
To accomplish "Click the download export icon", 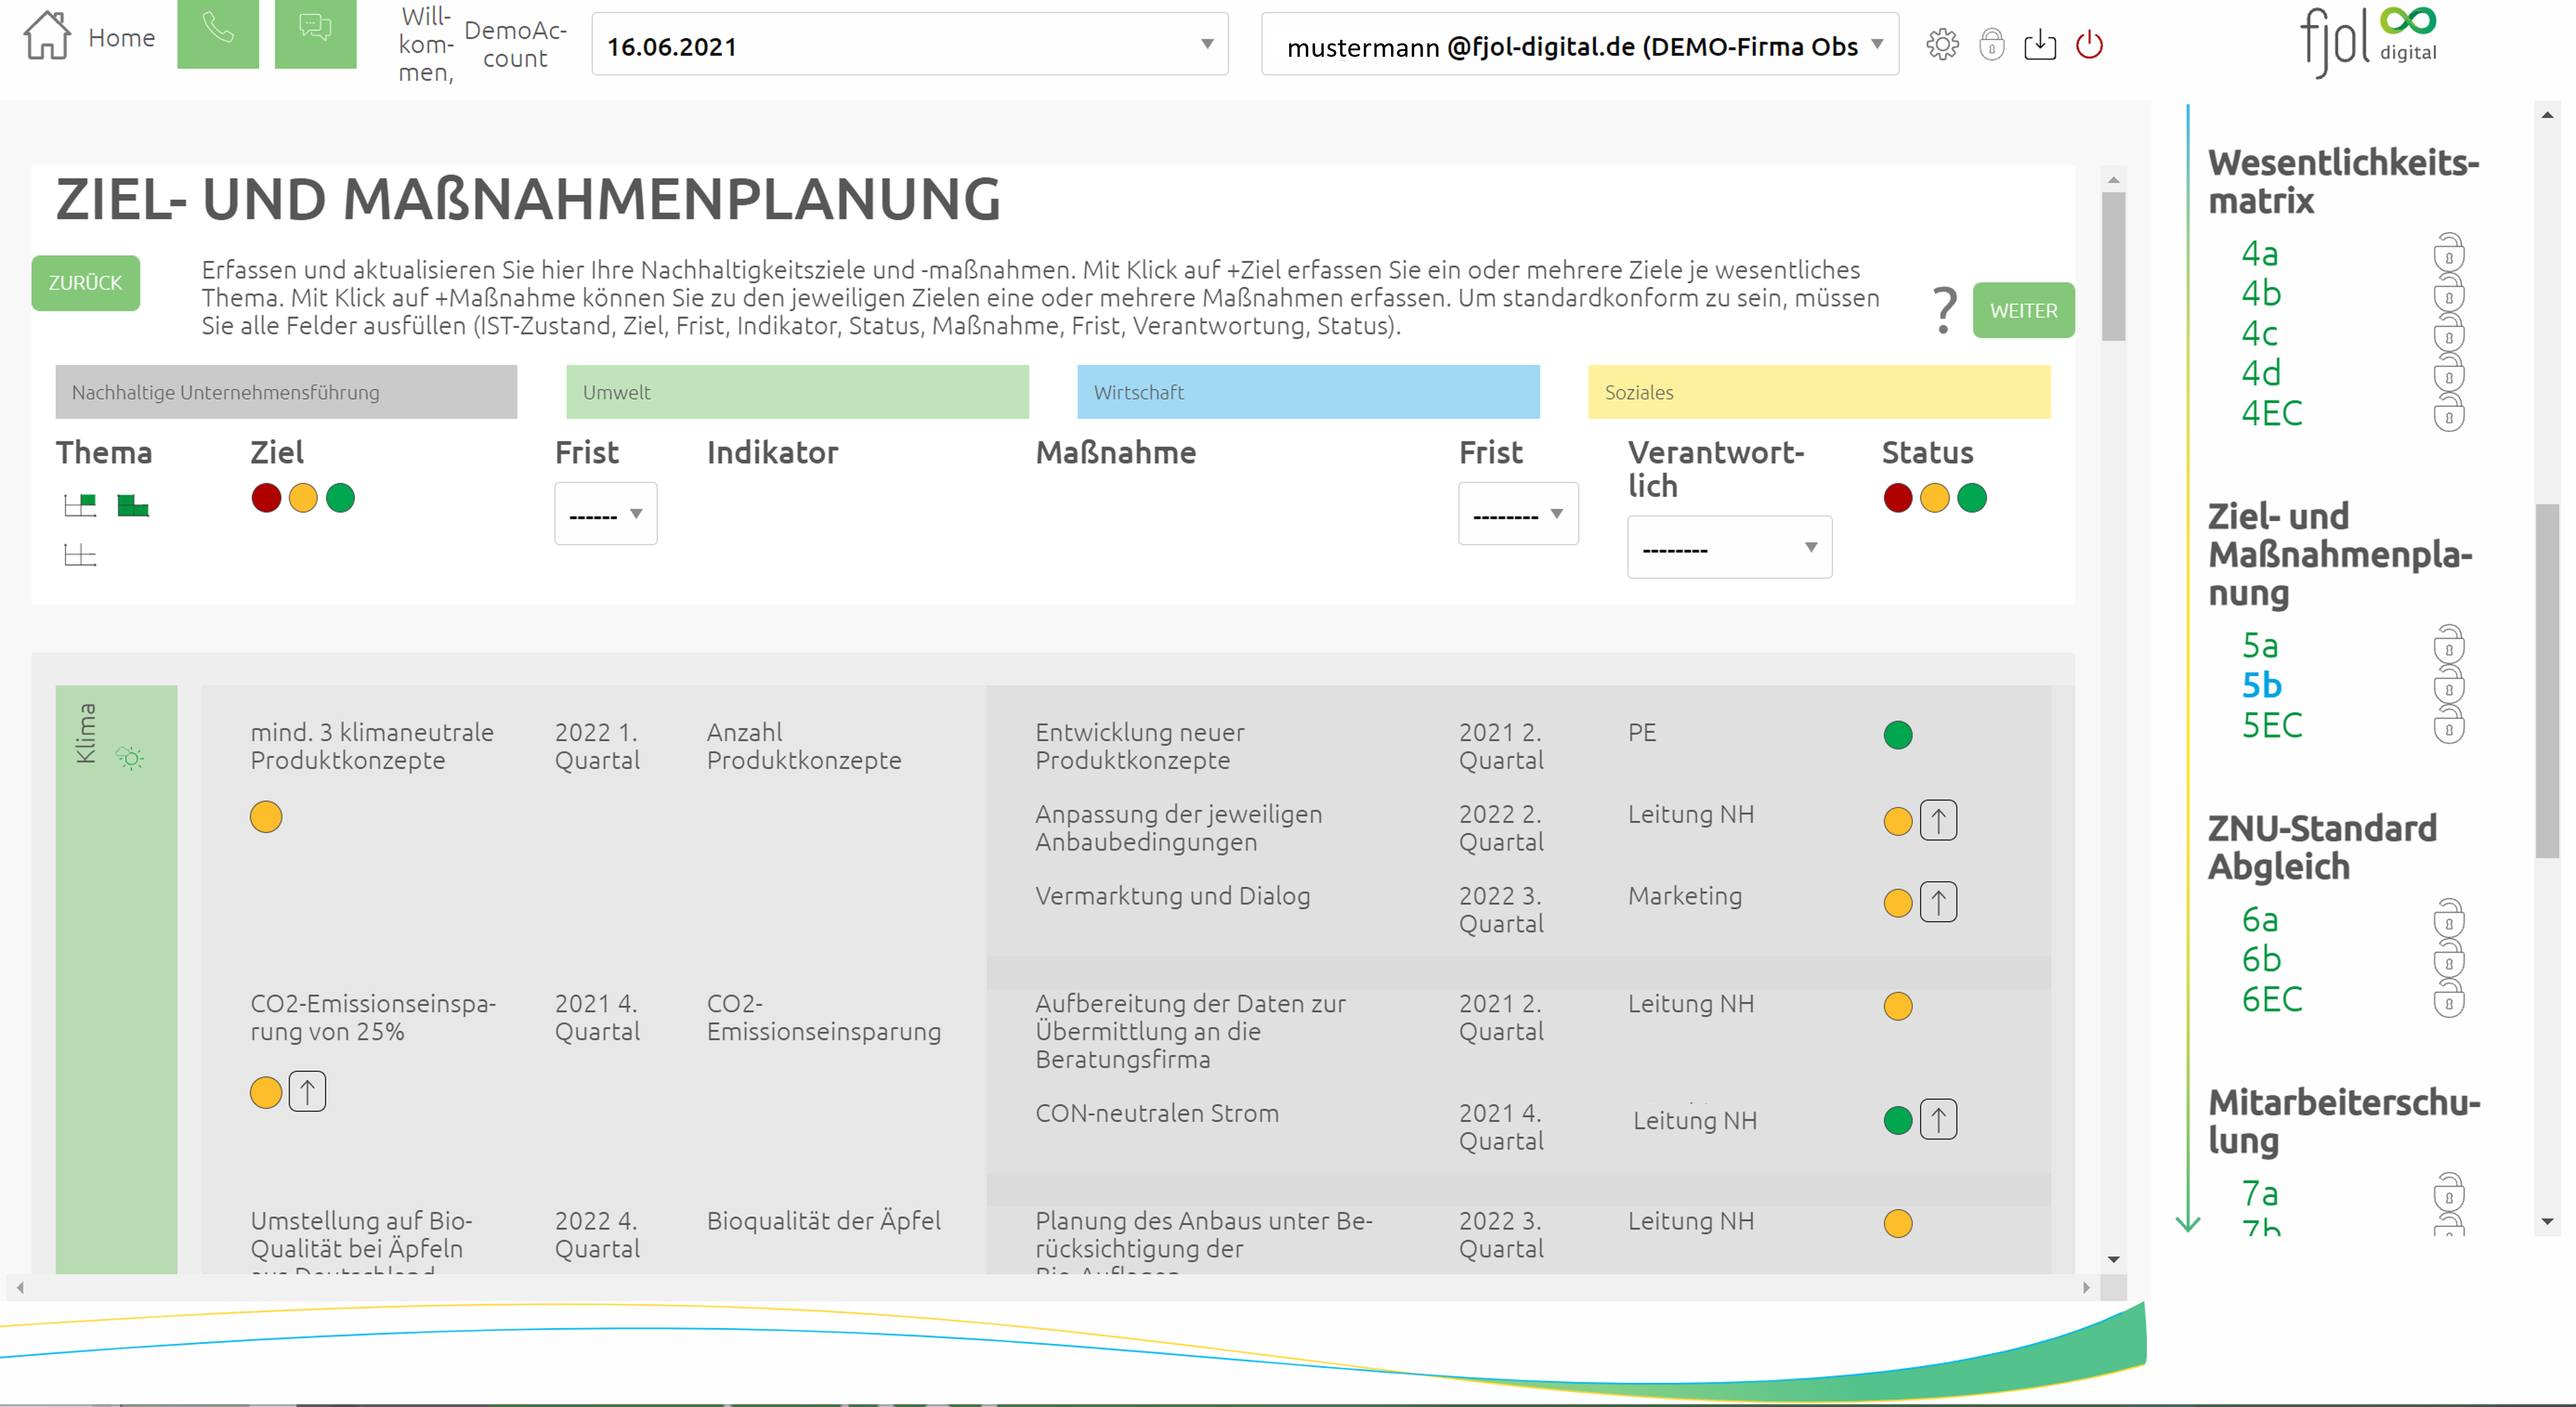I will (x=2039, y=45).
